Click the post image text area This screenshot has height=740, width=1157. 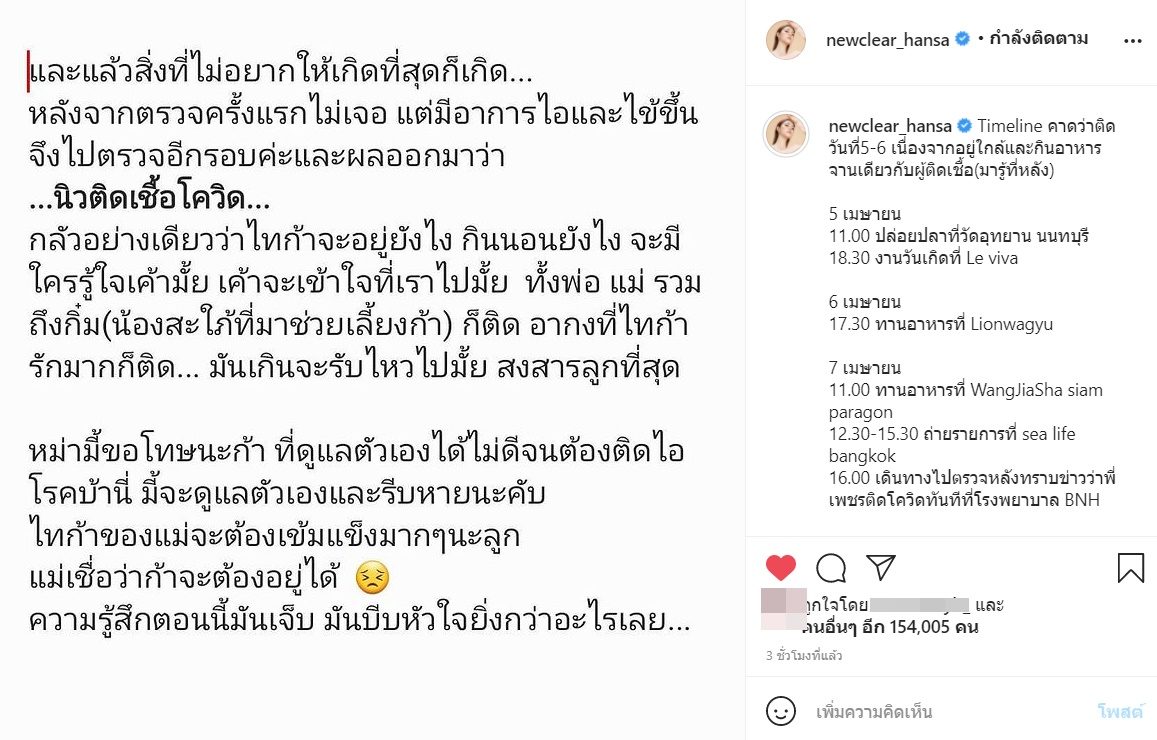pos(373,370)
